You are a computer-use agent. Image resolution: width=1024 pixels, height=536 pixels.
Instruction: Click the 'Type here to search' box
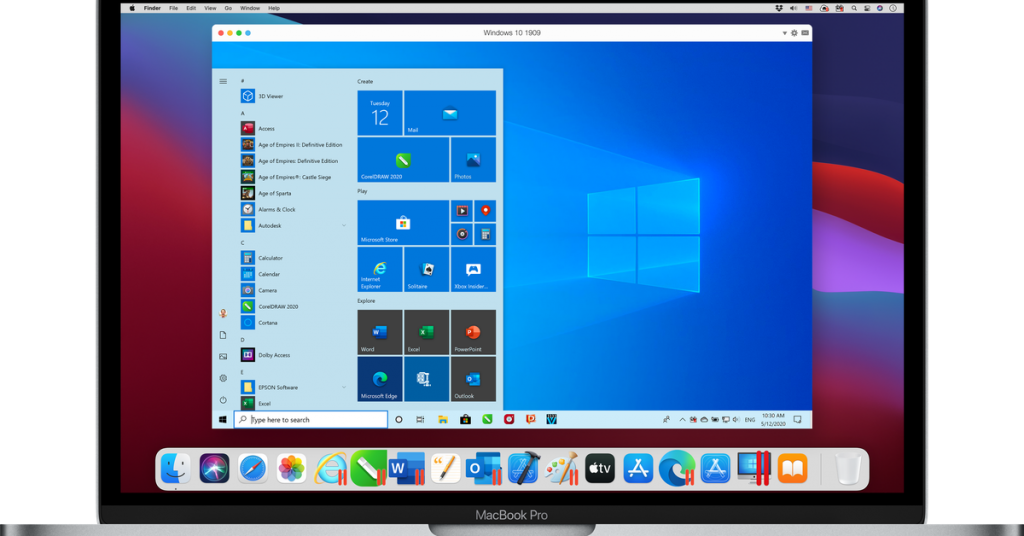pyautogui.click(x=311, y=420)
